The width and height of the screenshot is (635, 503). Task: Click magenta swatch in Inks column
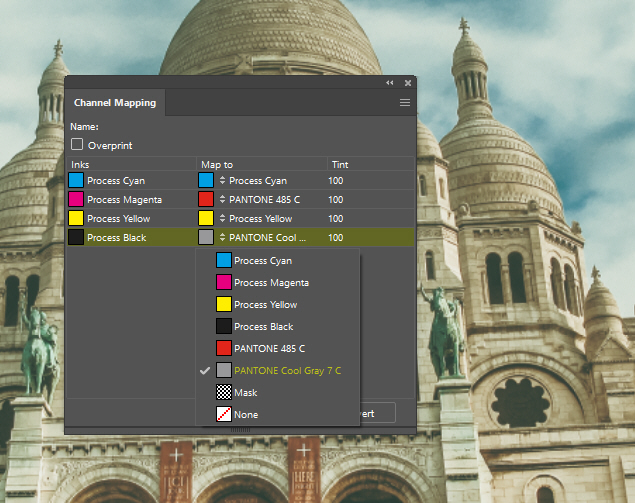pyautogui.click(x=76, y=199)
